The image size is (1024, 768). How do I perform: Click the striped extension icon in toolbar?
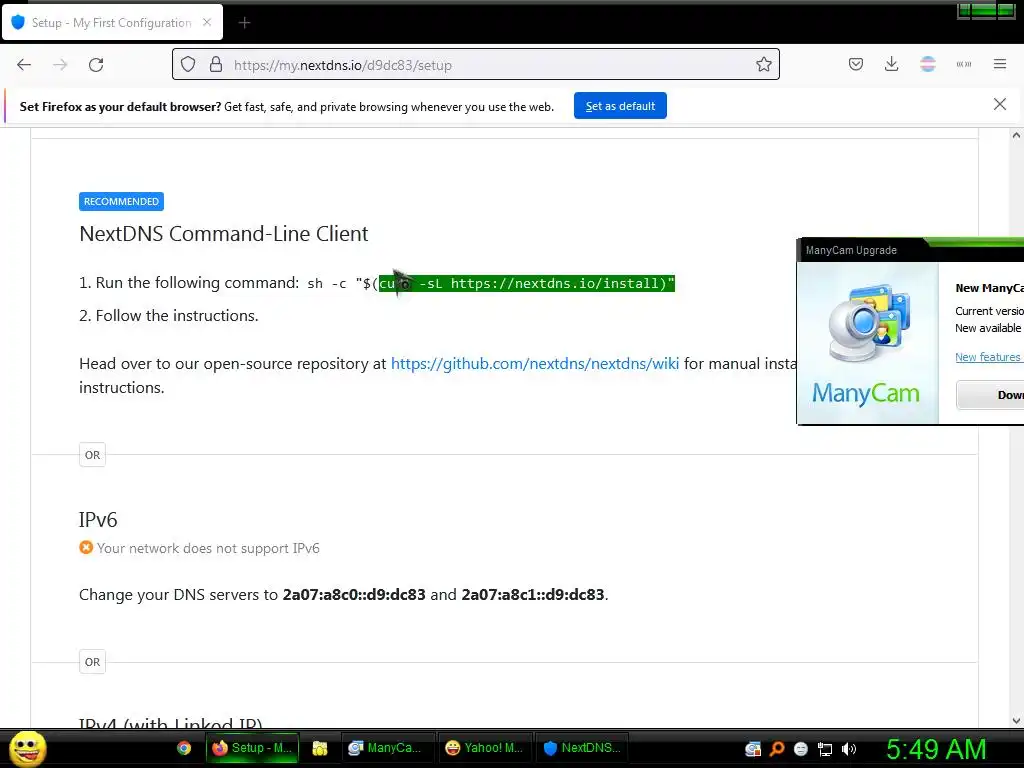point(928,64)
